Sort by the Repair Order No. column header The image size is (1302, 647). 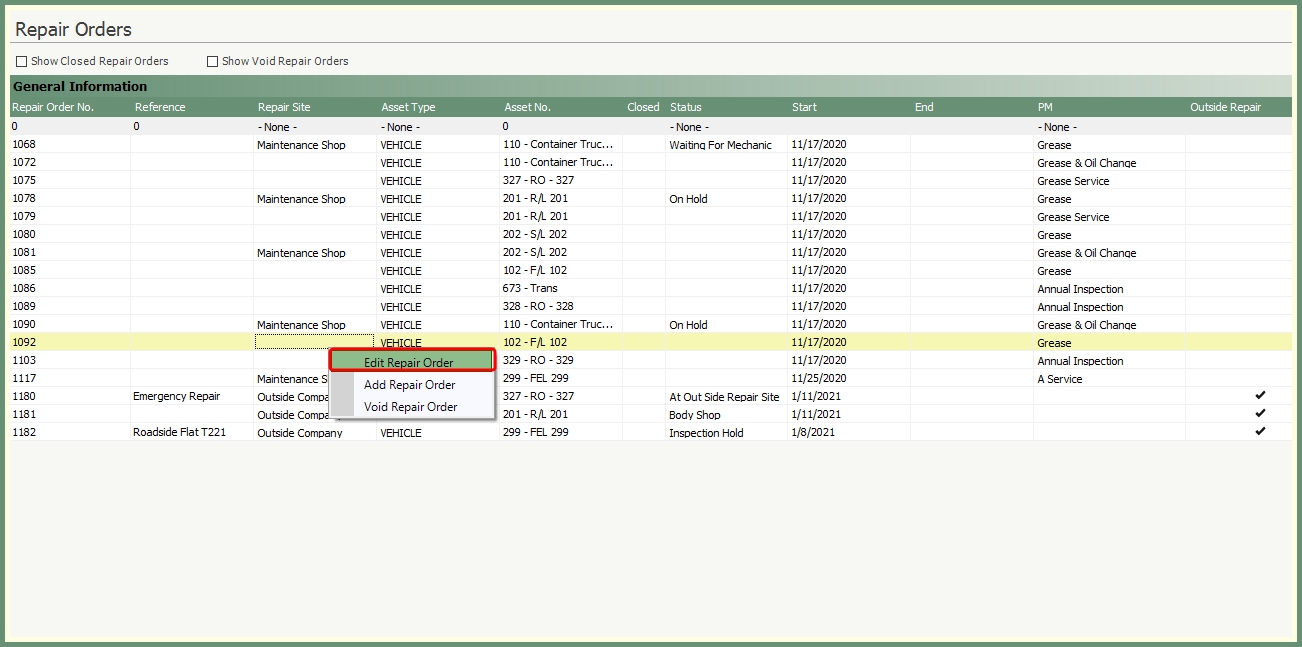point(53,107)
